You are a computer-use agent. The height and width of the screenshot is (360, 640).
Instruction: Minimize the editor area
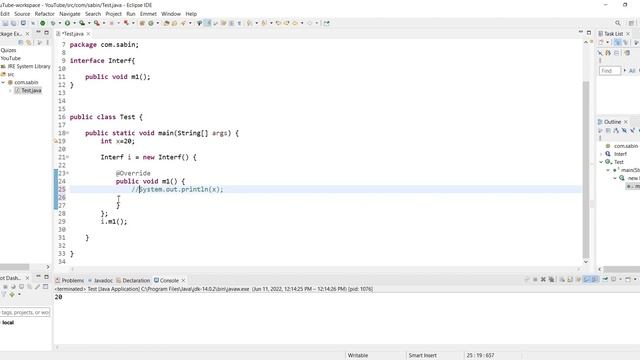click(581, 32)
